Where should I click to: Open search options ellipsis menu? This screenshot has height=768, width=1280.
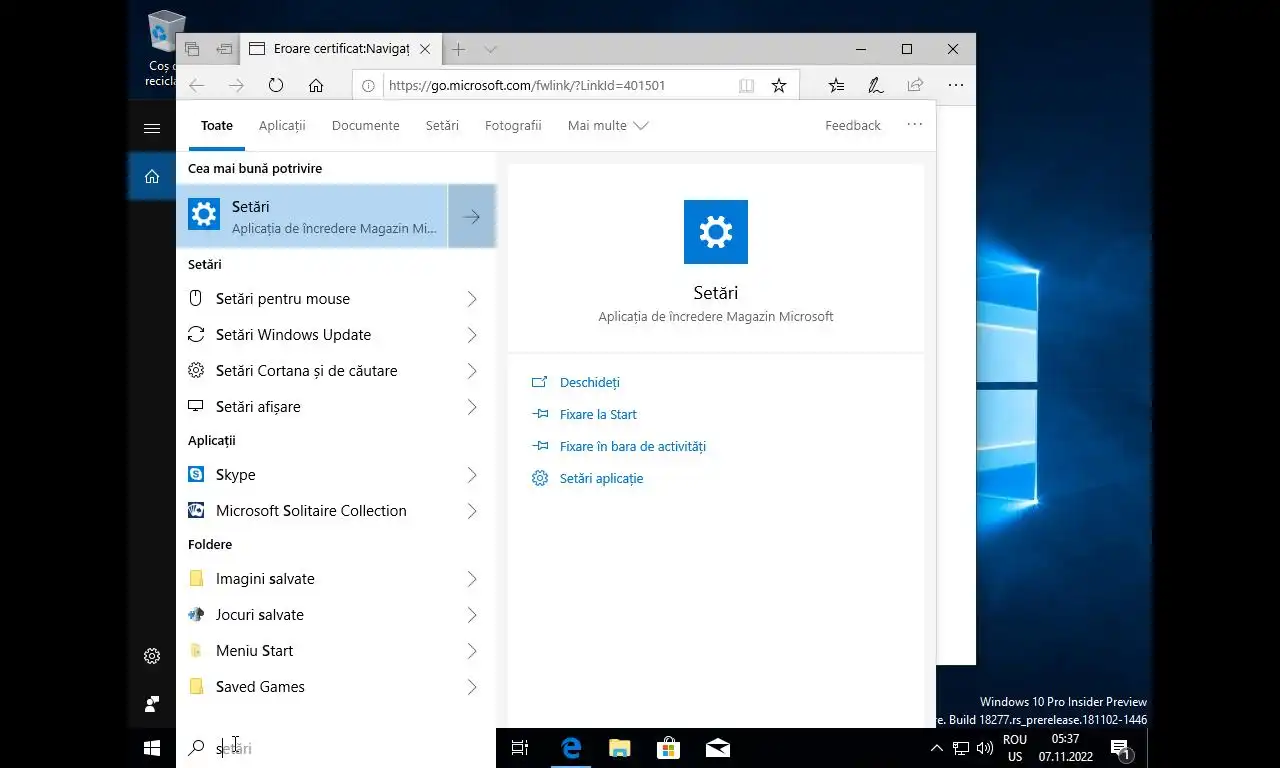tap(914, 125)
